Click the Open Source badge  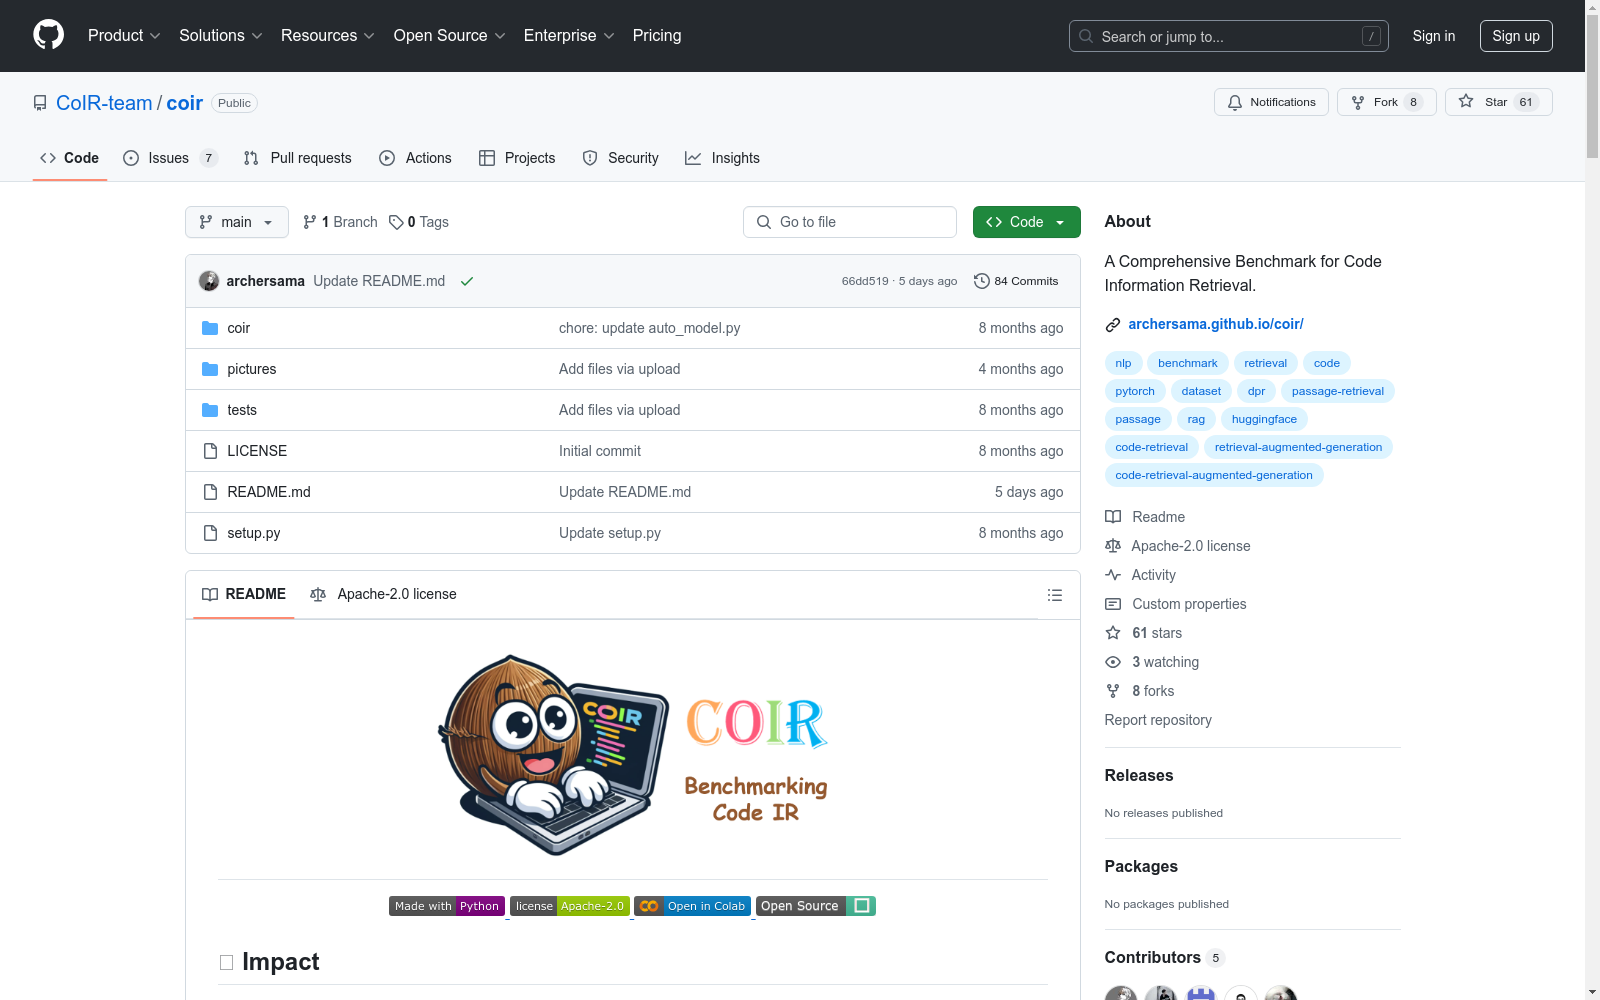pos(816,906)
